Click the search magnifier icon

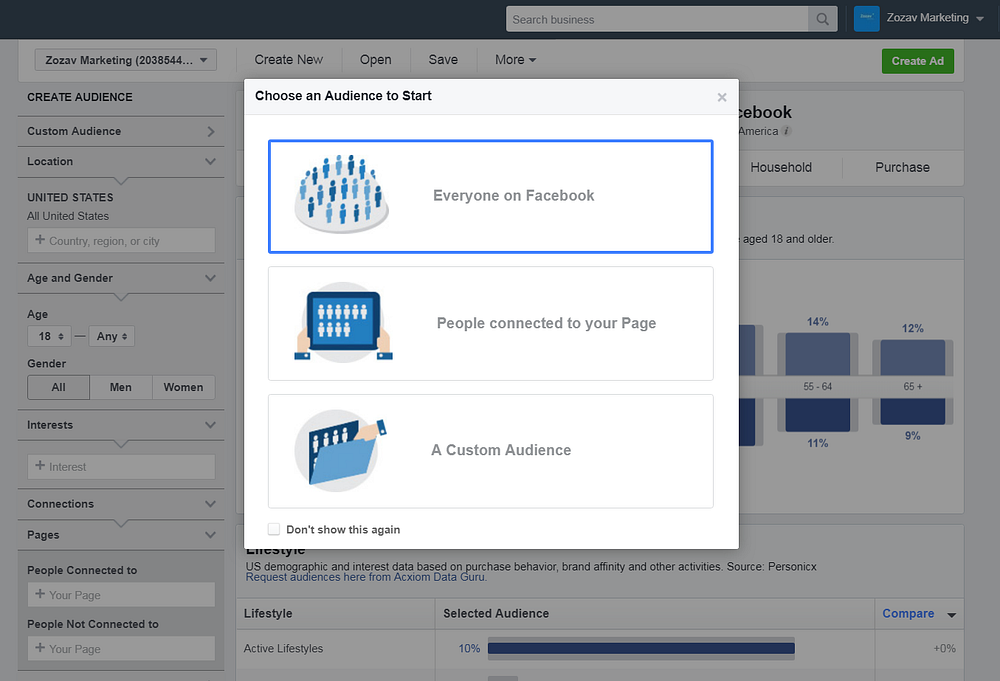(823, 19)
